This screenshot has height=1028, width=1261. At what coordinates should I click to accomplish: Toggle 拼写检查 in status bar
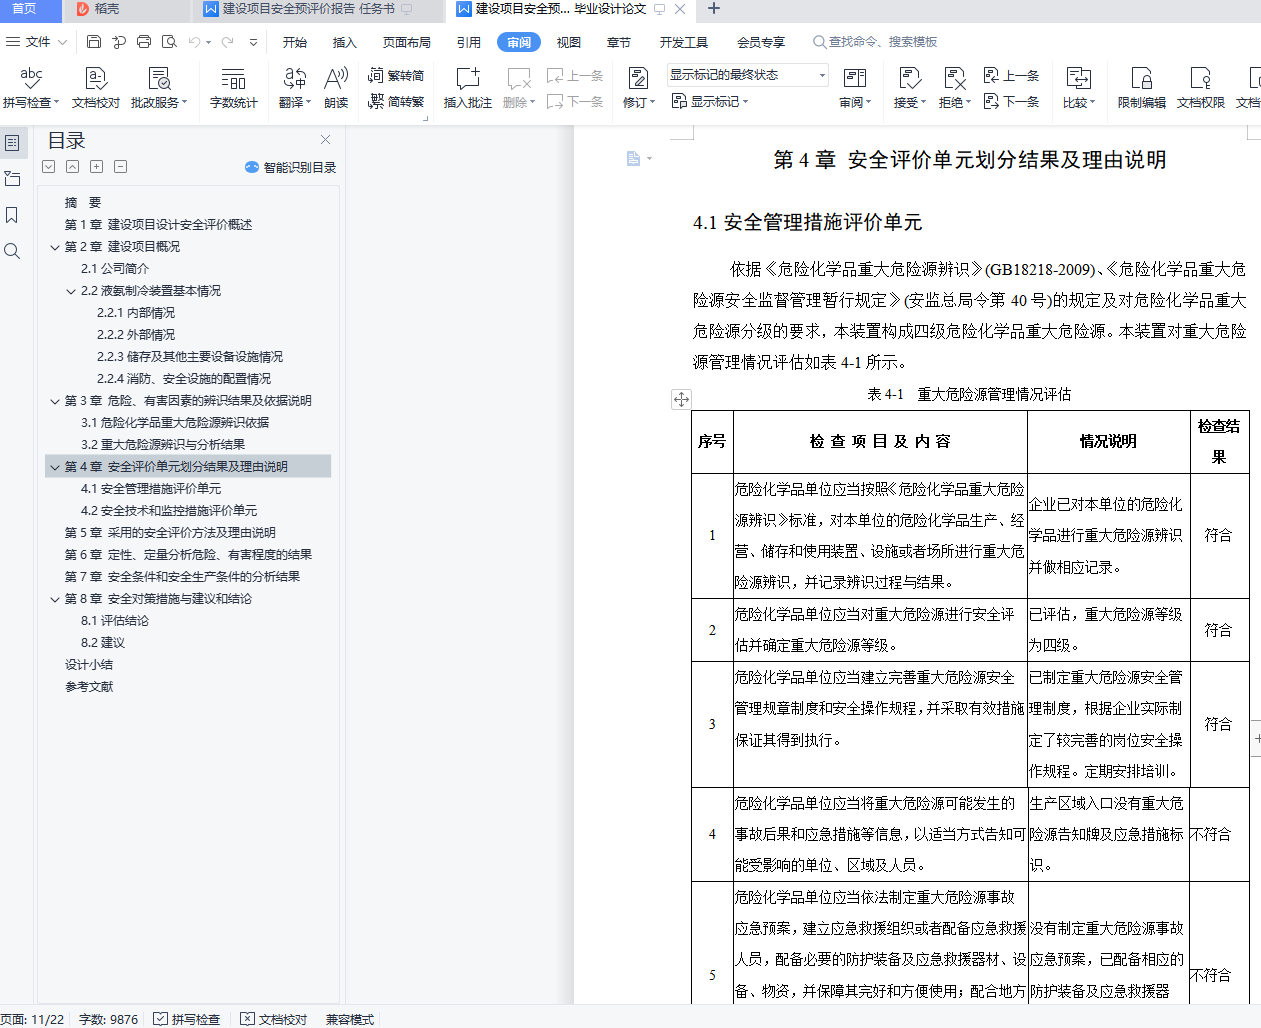pos(187,1019)
